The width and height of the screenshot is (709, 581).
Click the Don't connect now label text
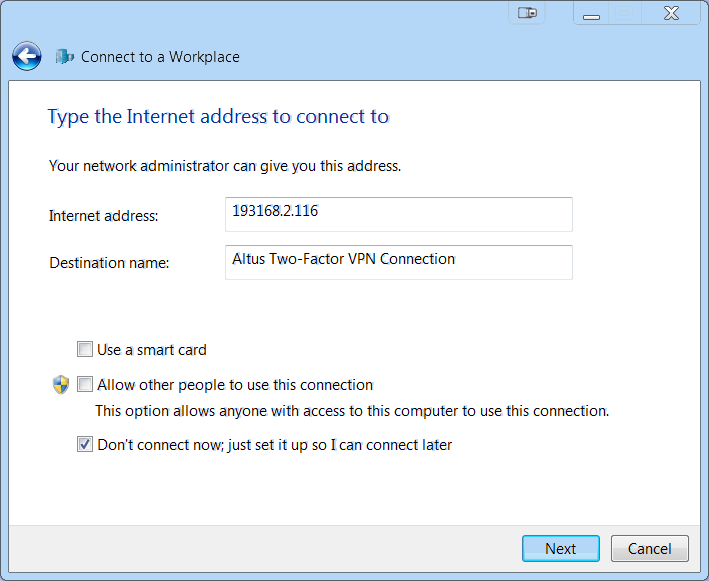[274, 445]
